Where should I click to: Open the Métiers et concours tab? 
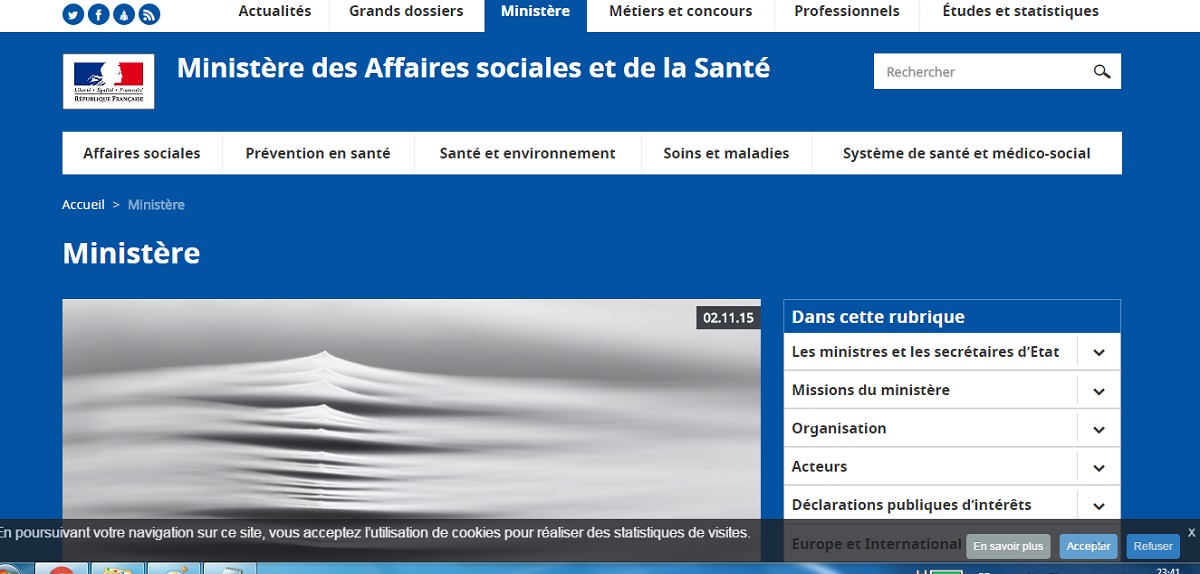[x=681, y=12]
